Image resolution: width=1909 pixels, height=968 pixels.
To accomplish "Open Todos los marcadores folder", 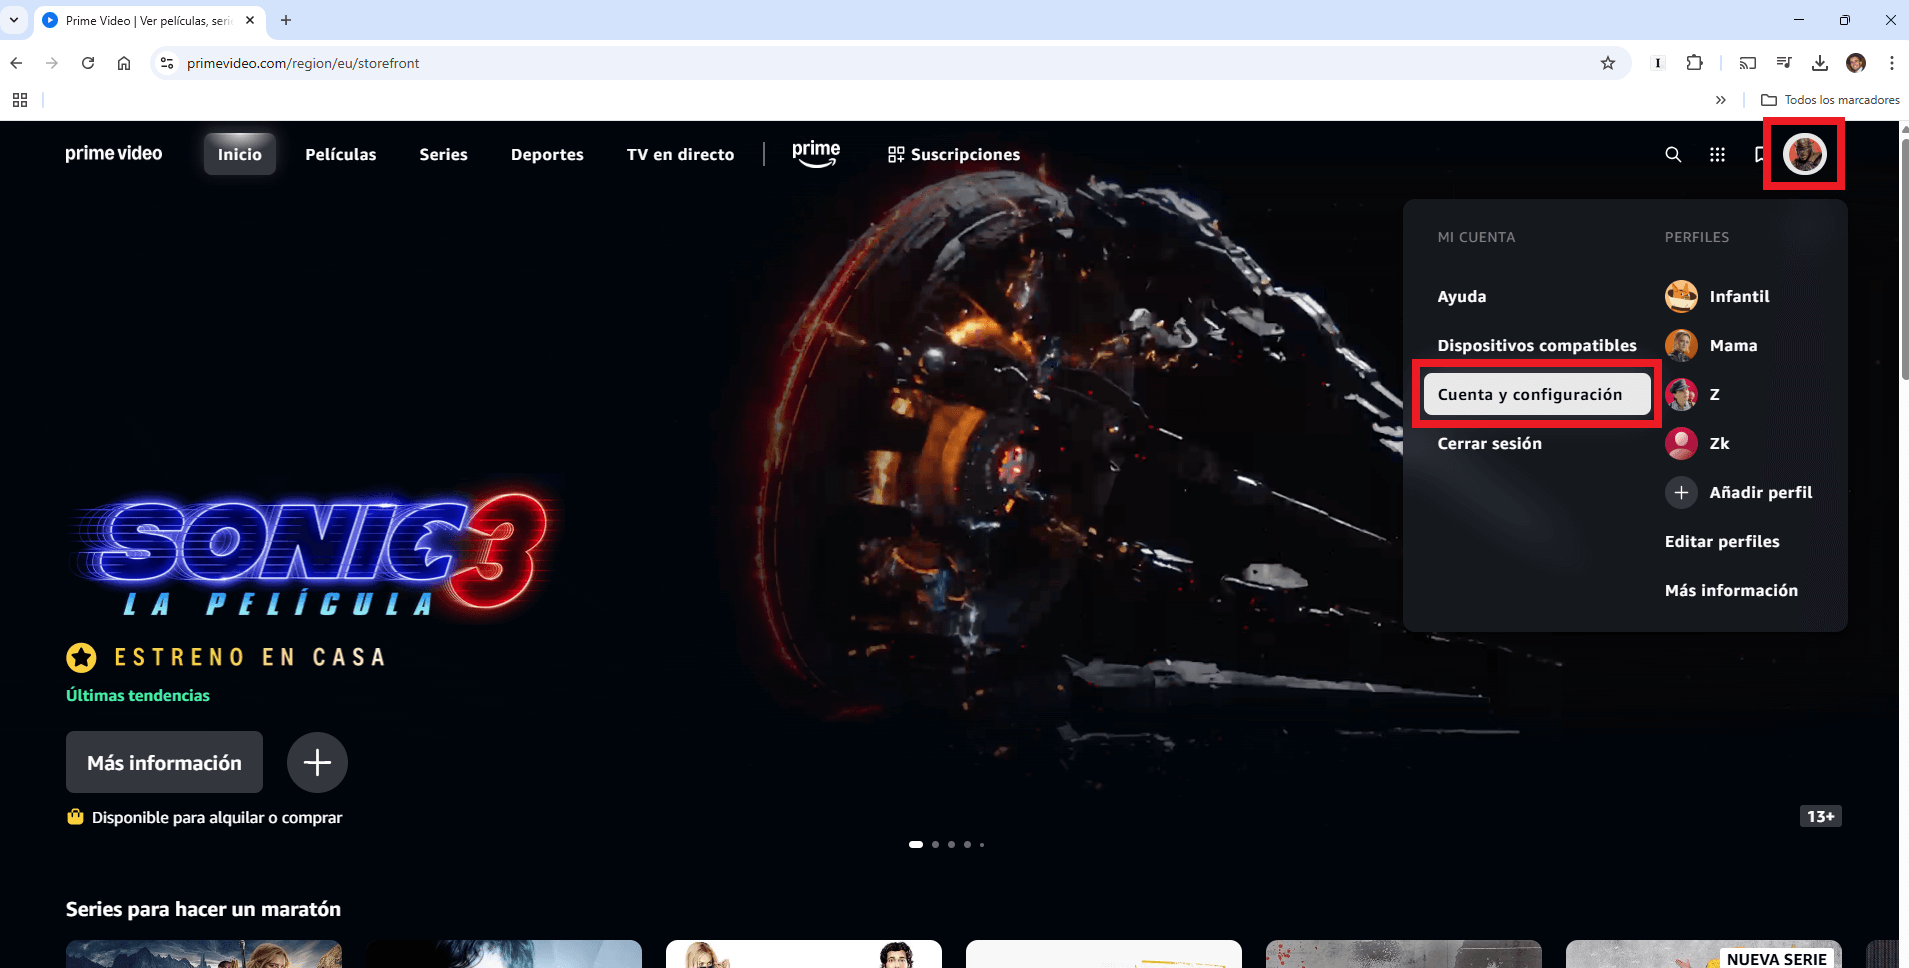I will pos(1830,100).
